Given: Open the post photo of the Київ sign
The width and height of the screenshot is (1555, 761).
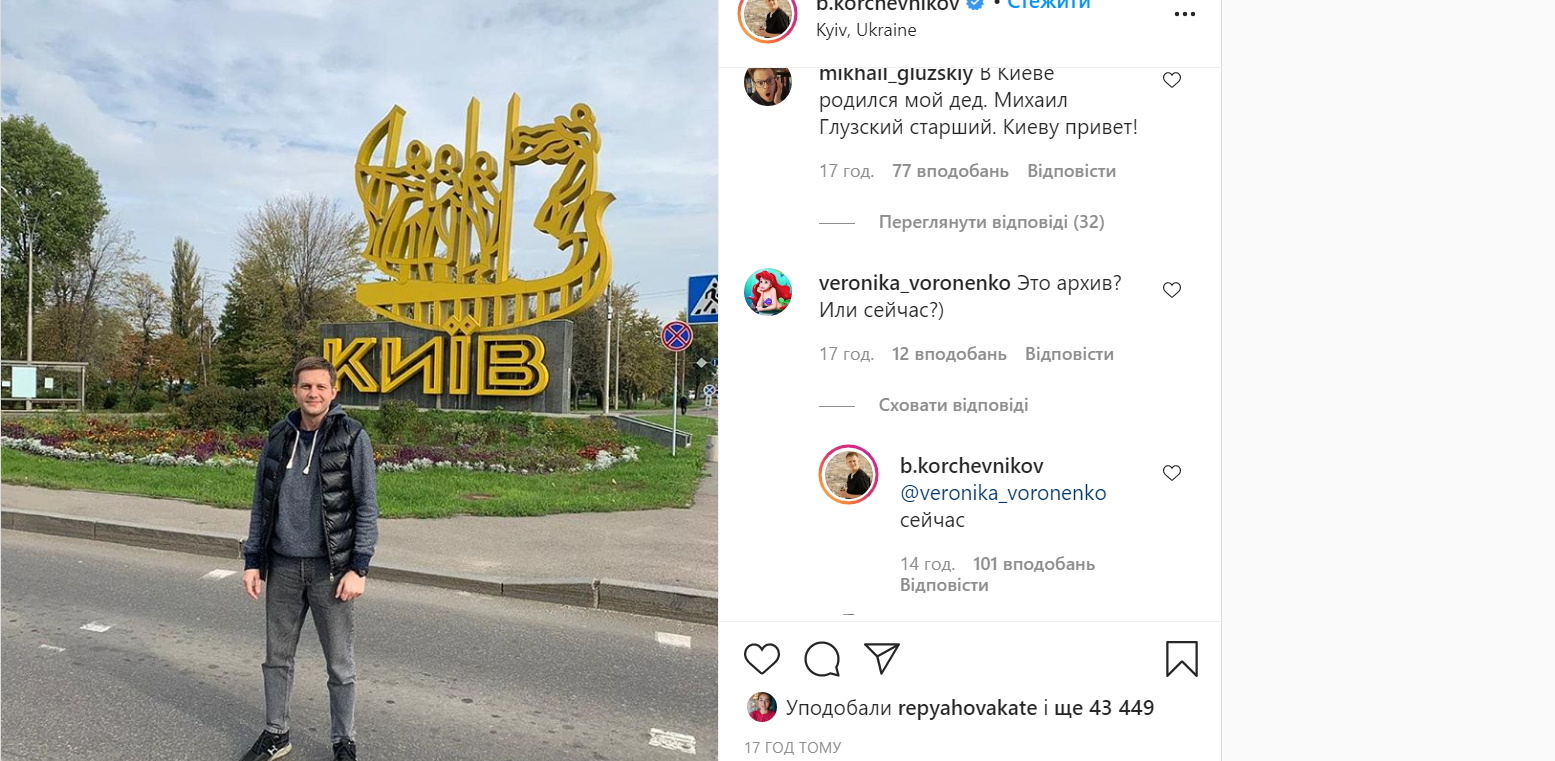Looking at the screenshot, I should click(359, 380).
